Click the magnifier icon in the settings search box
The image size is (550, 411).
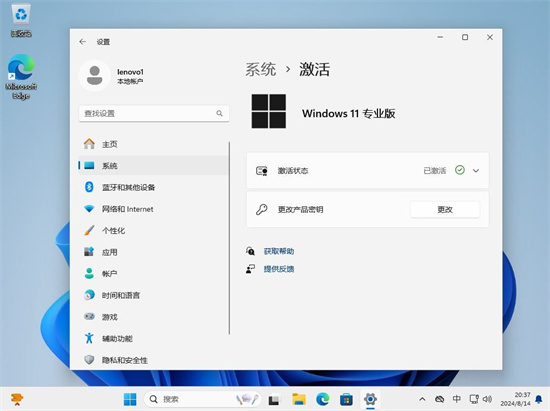[x=219, y=113]
